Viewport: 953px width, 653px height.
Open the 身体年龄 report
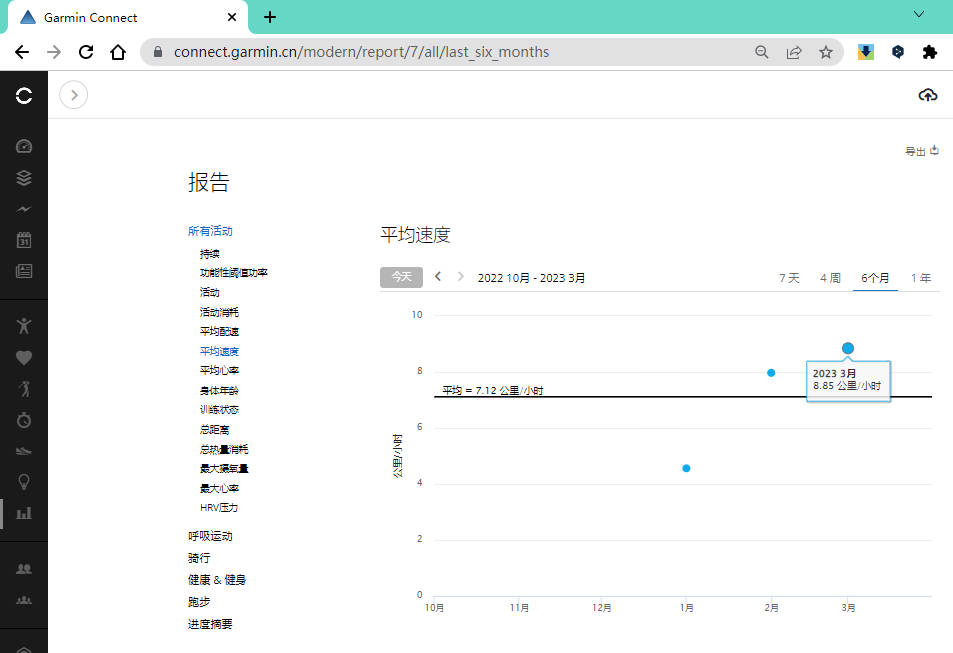pyautogui.click(x=219, y=390)
